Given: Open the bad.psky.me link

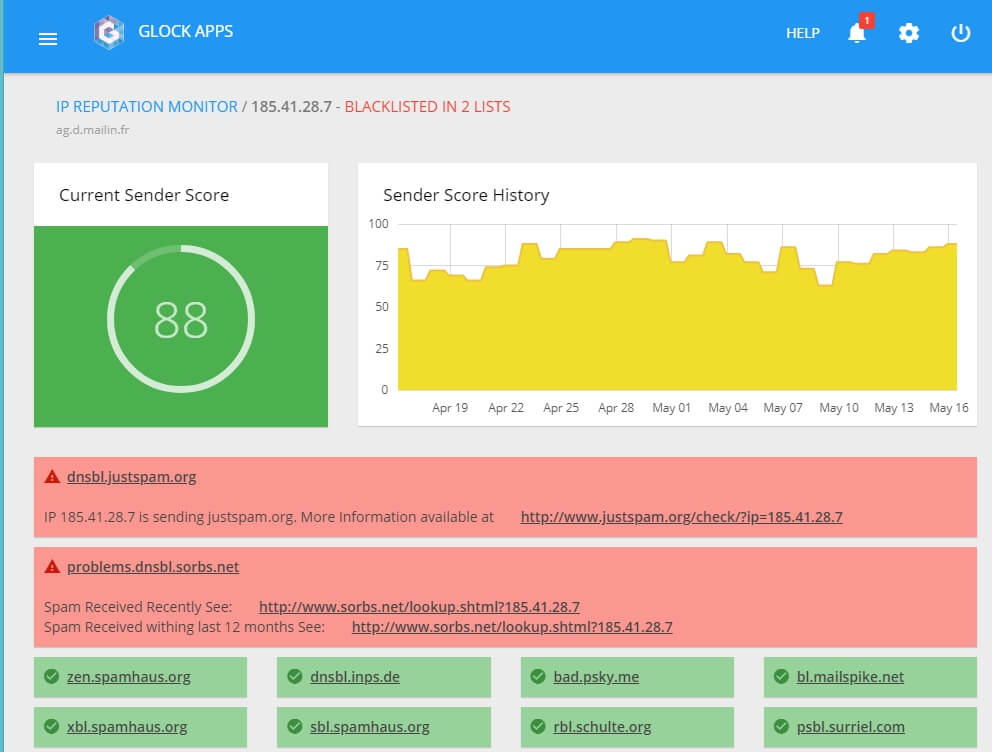Looking at the screenshot, I should point(596,677).
